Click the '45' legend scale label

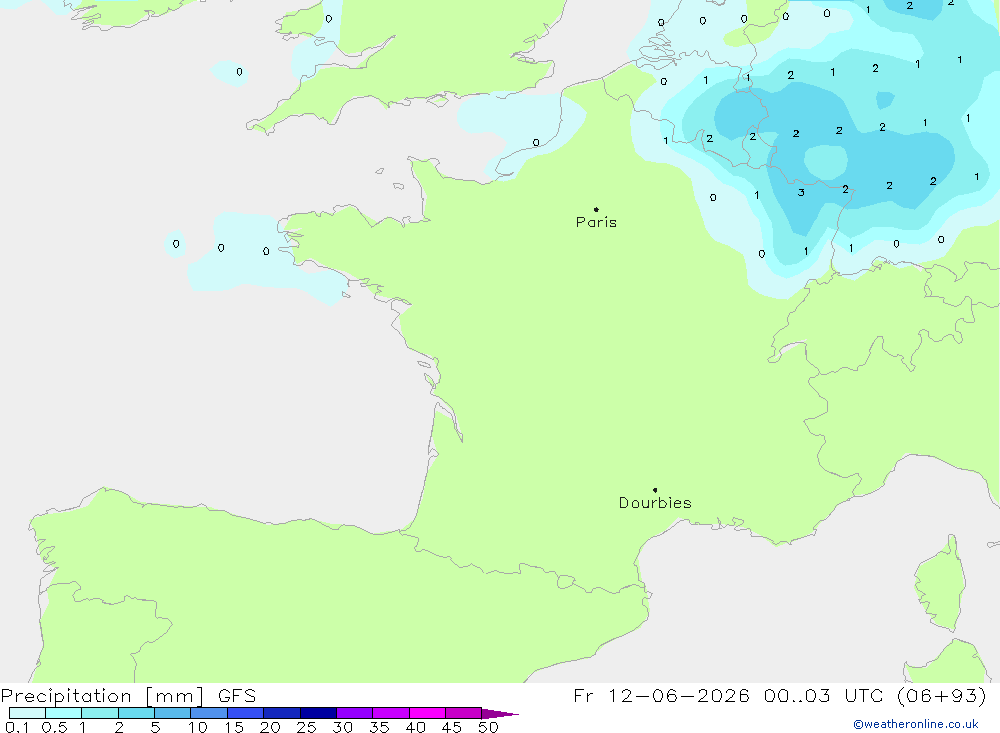click(x=452, y=727)
